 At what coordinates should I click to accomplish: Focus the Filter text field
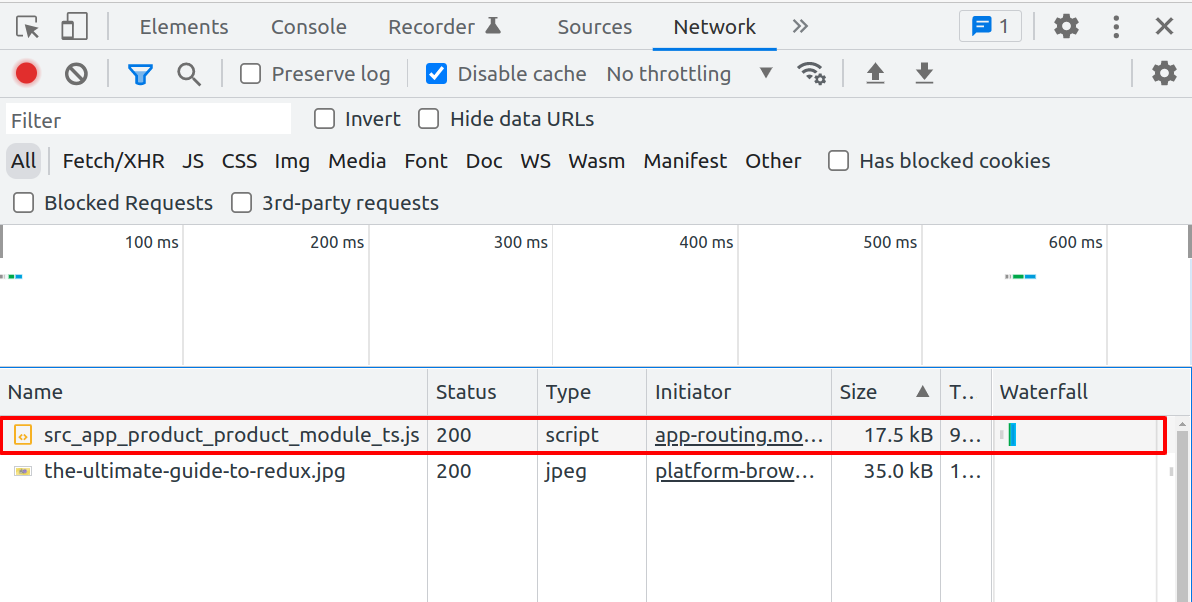point(148,120)
